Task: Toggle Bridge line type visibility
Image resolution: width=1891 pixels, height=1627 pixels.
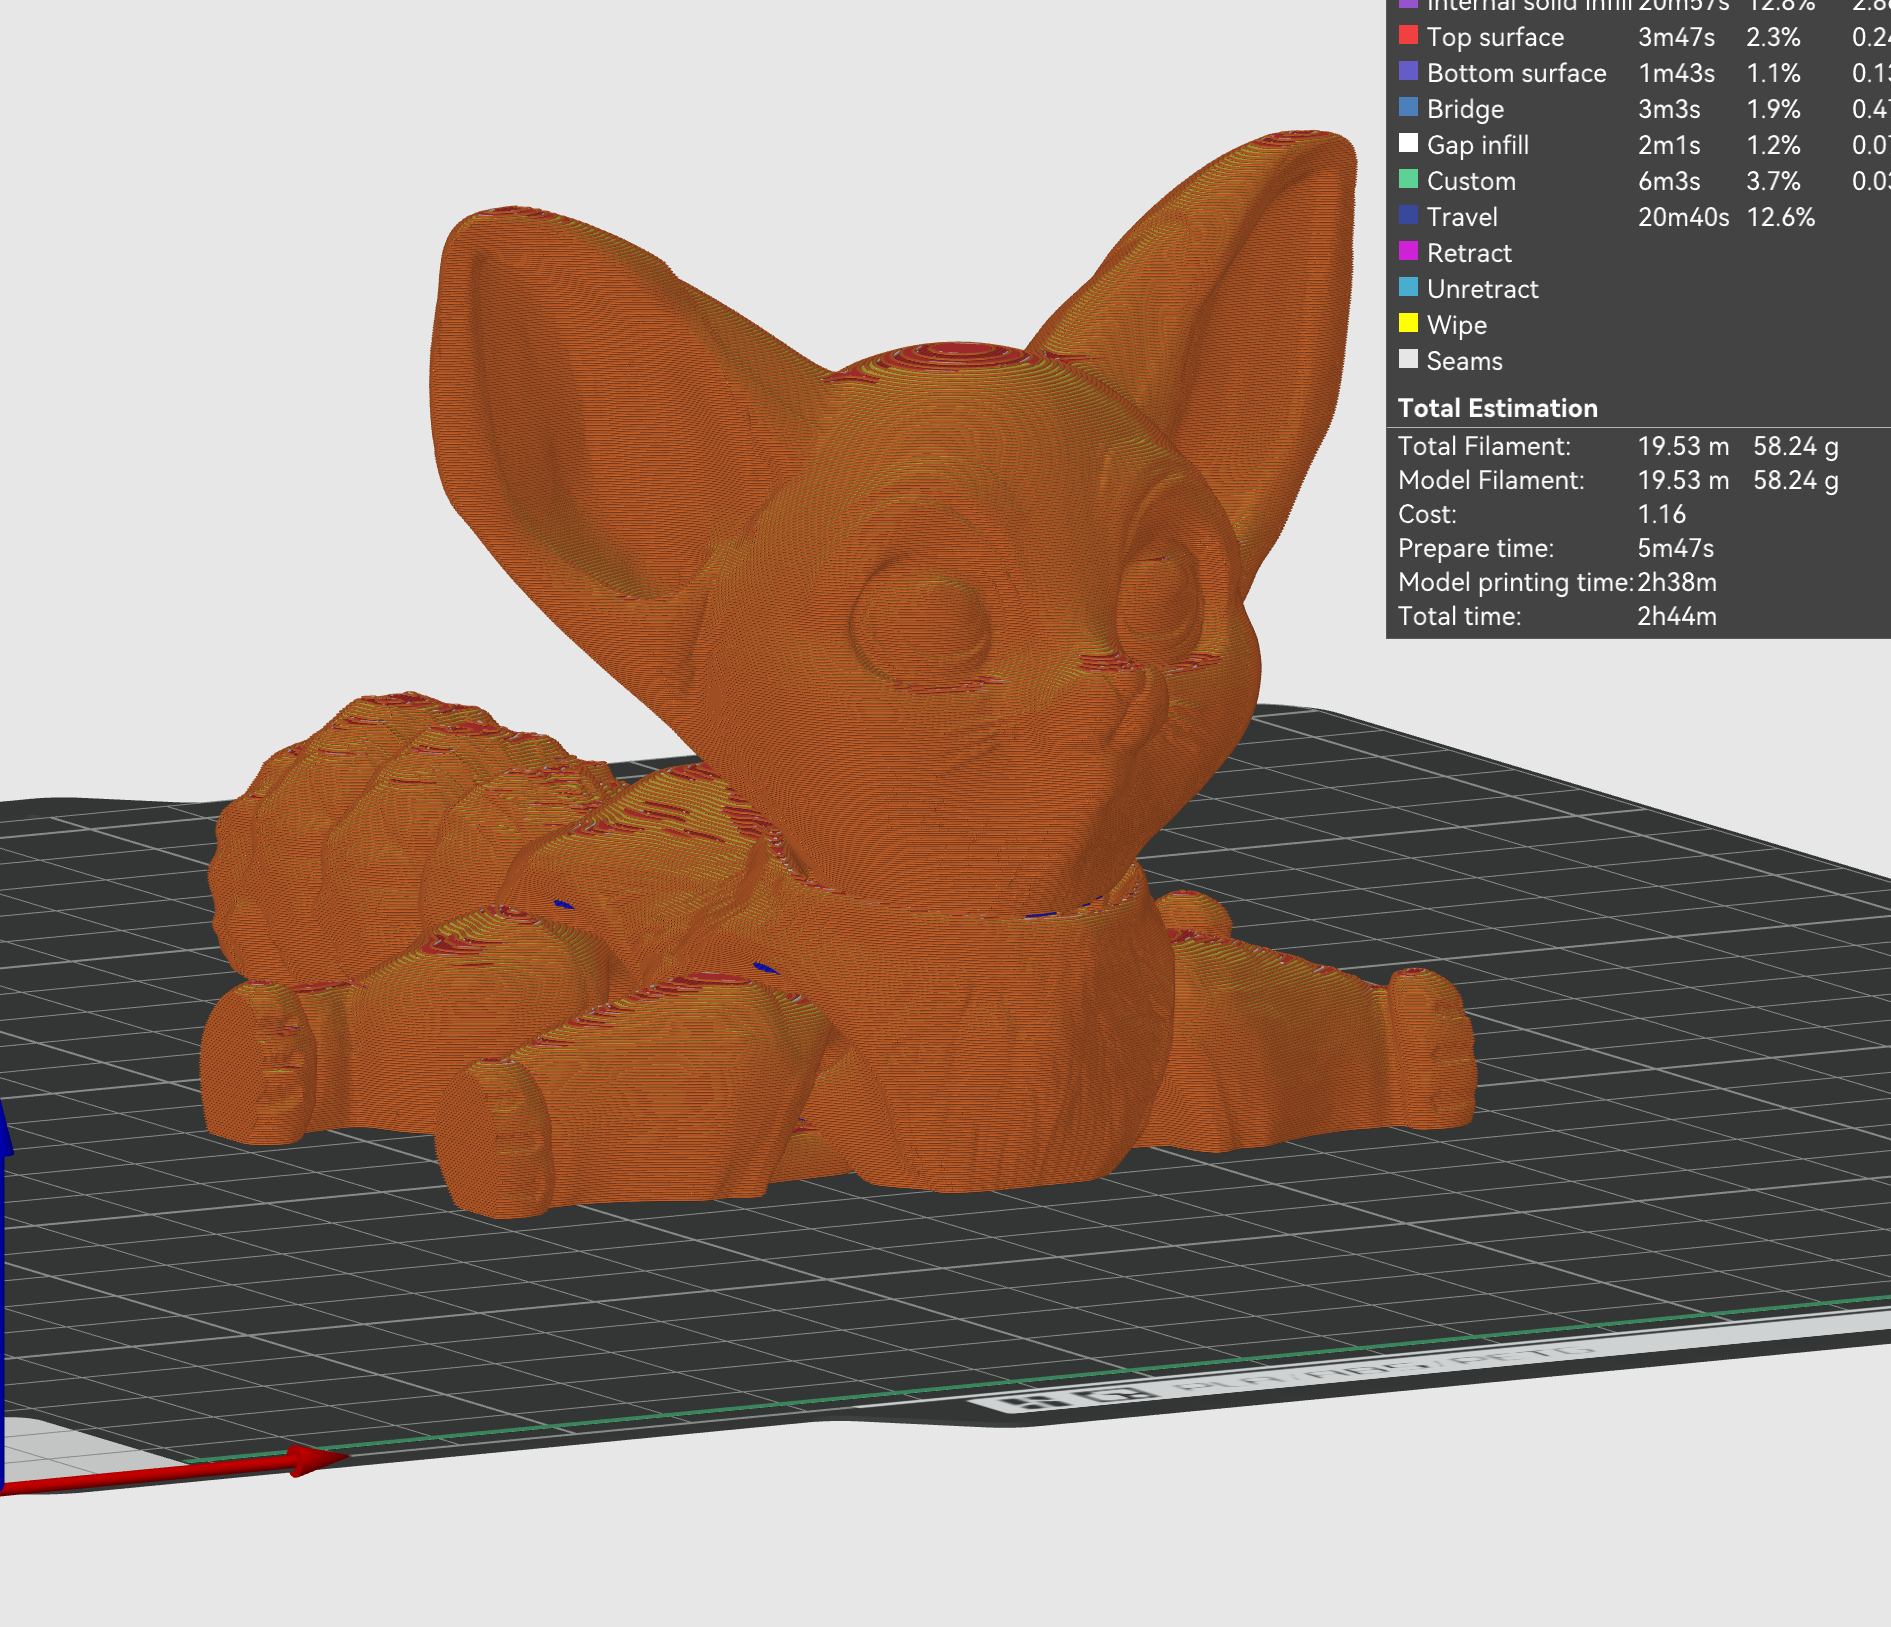Action: click(x=1465, y=109)
